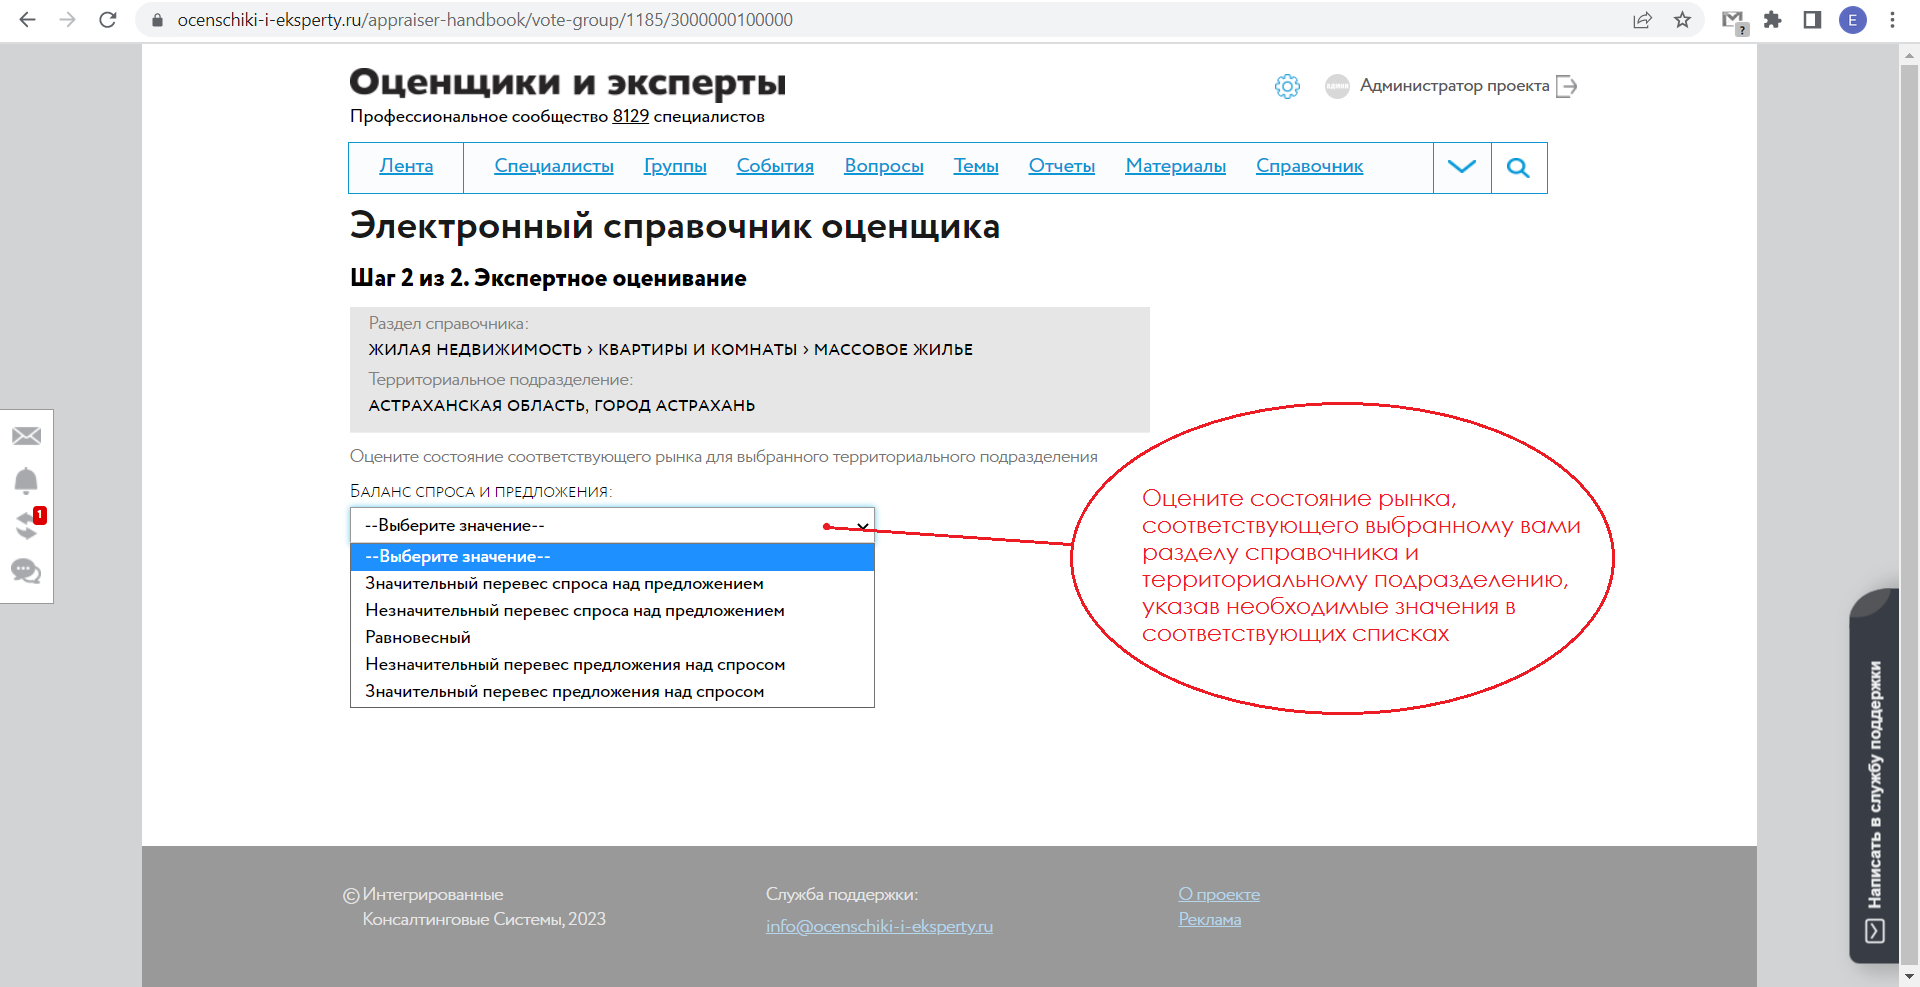Open the Chrome three-dot menu
Image resolution: width=1920 pixels, height=987 pixels.
click(1892, 20)
